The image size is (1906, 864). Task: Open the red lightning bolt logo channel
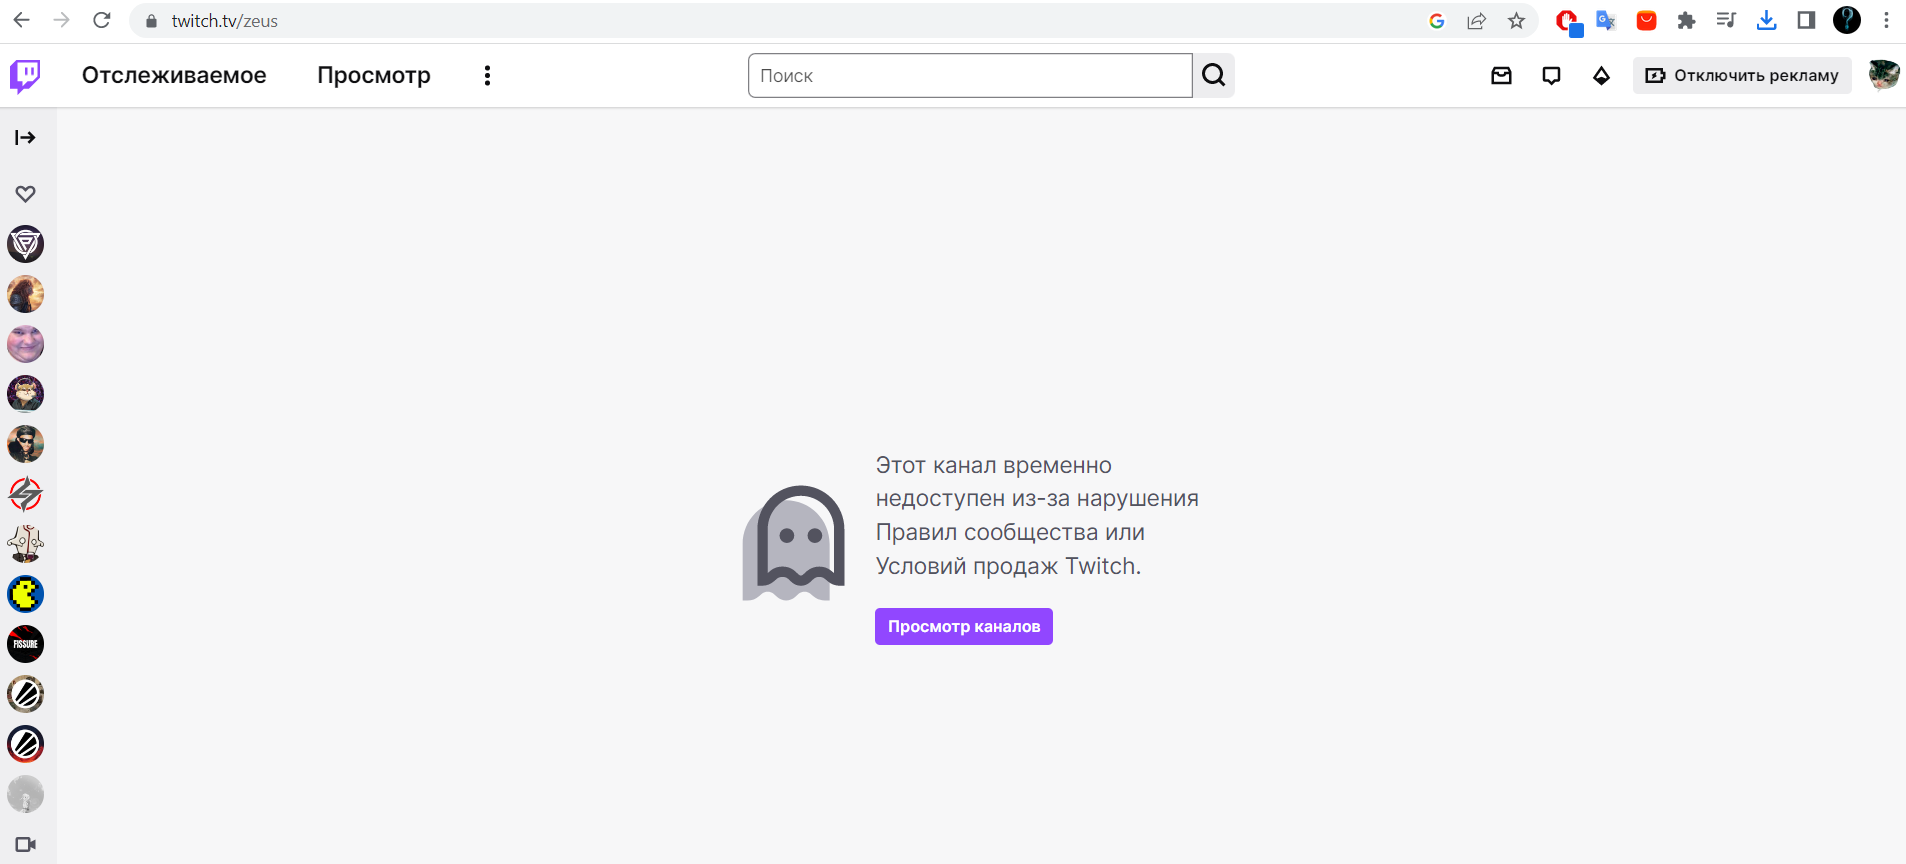click(25, 494)
